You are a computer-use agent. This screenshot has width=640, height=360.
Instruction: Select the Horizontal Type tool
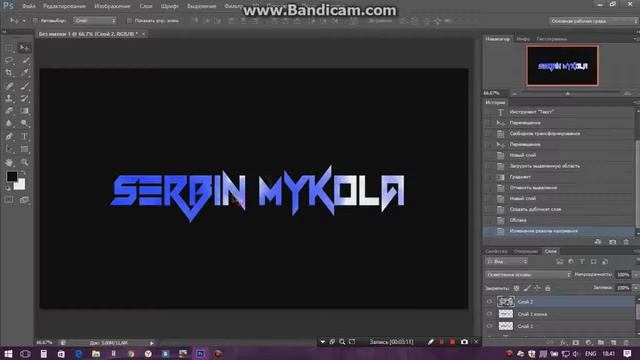coord(24,136)
